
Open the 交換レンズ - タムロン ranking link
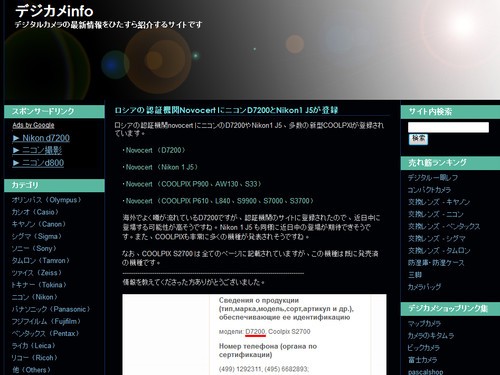pos(439,251)
